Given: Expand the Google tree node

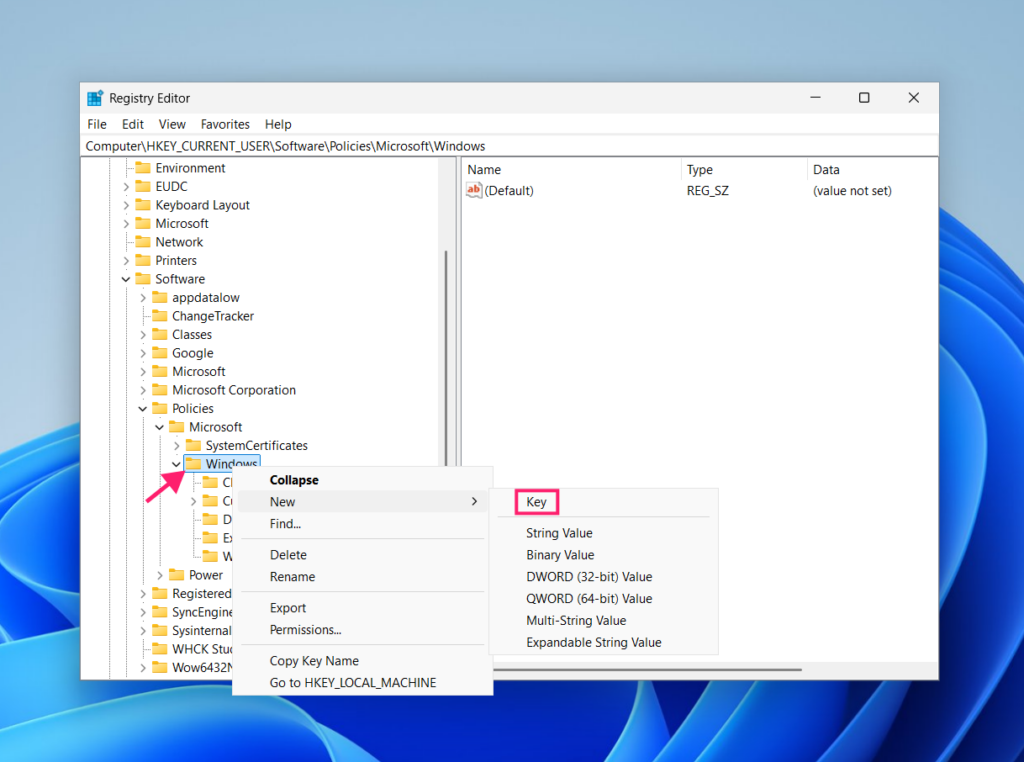Looking at the screenshot, I should click(143, 353).
